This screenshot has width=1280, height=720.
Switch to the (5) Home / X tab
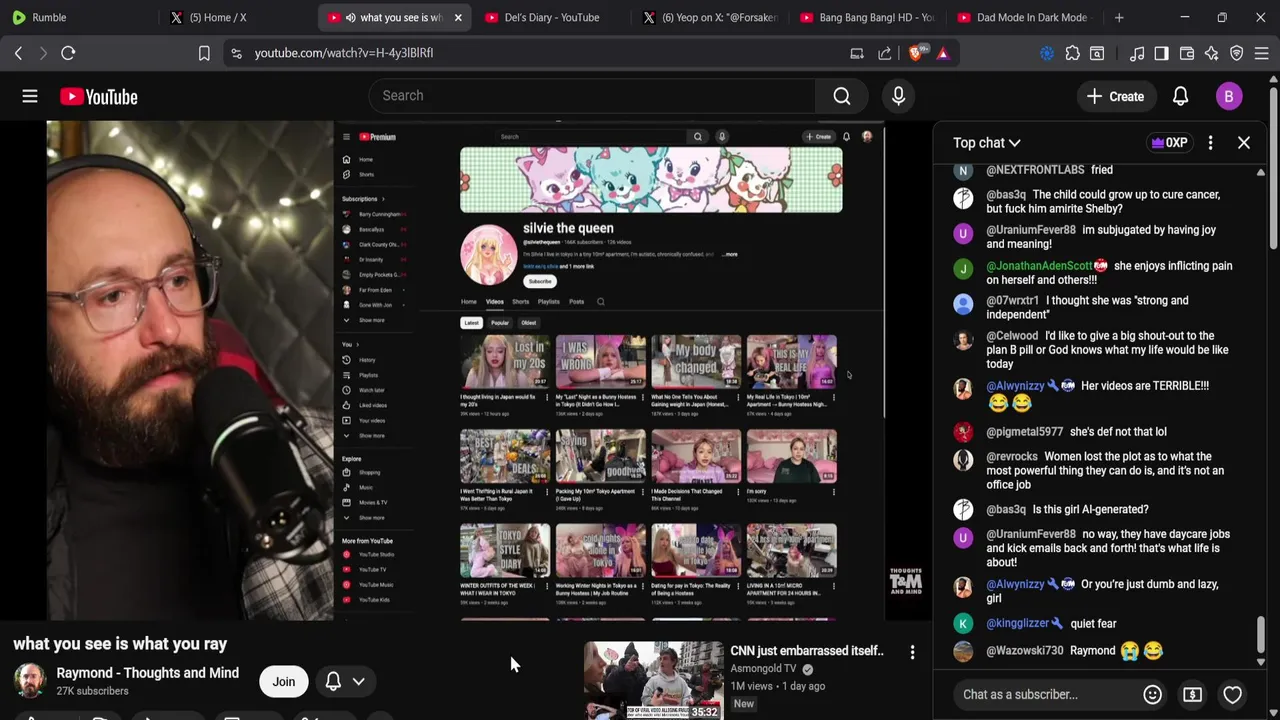coord(235,17)
